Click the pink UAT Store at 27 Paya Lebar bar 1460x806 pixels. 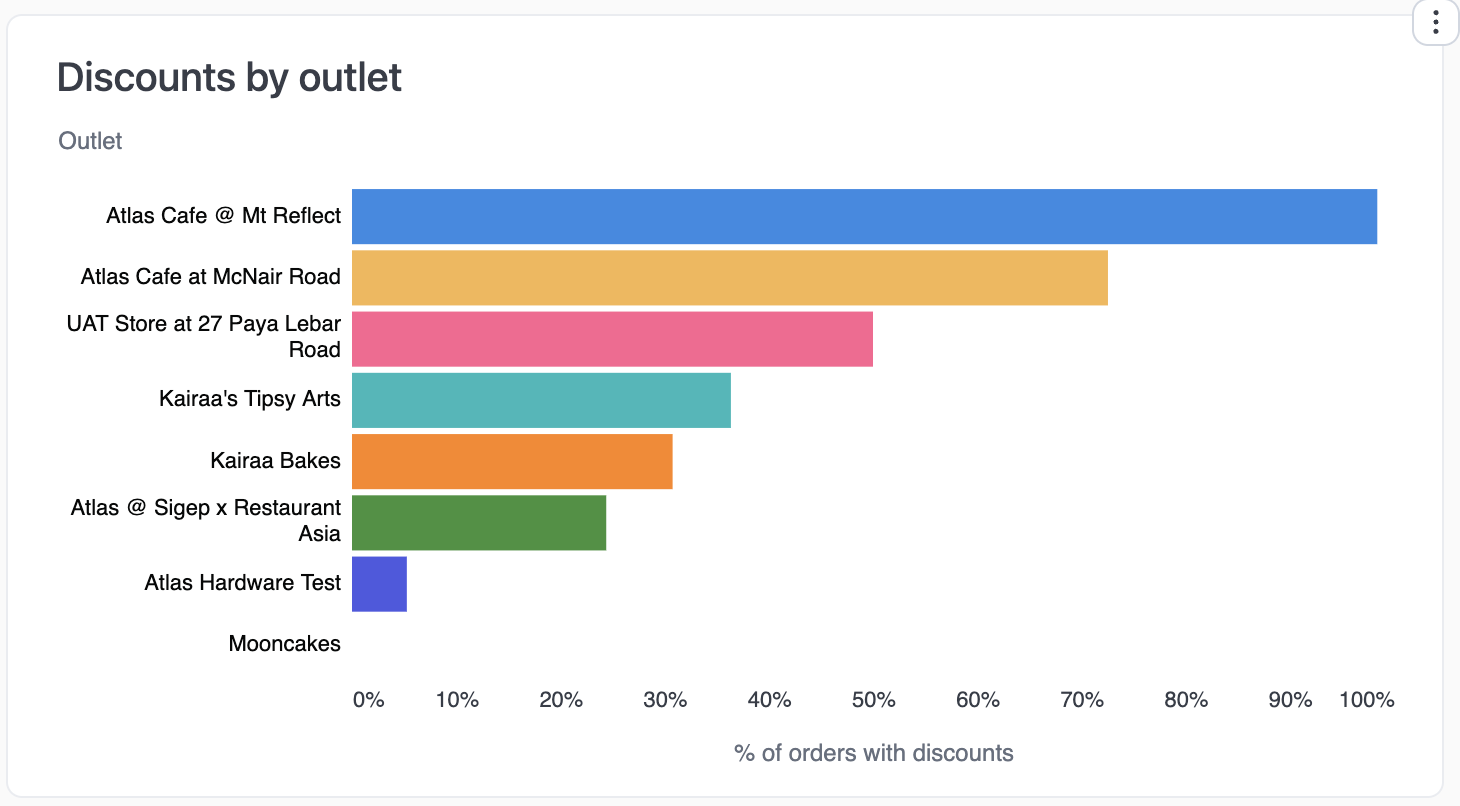point(610,339)
